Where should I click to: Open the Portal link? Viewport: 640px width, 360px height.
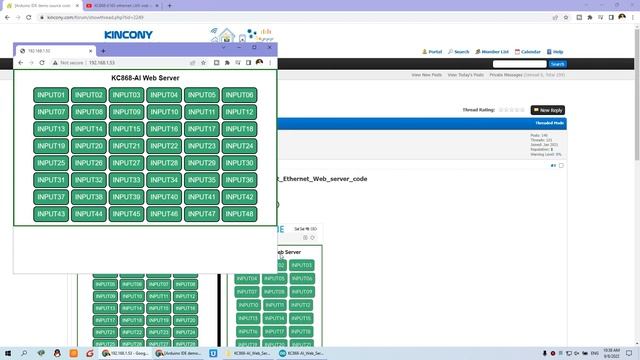(432, 52)
